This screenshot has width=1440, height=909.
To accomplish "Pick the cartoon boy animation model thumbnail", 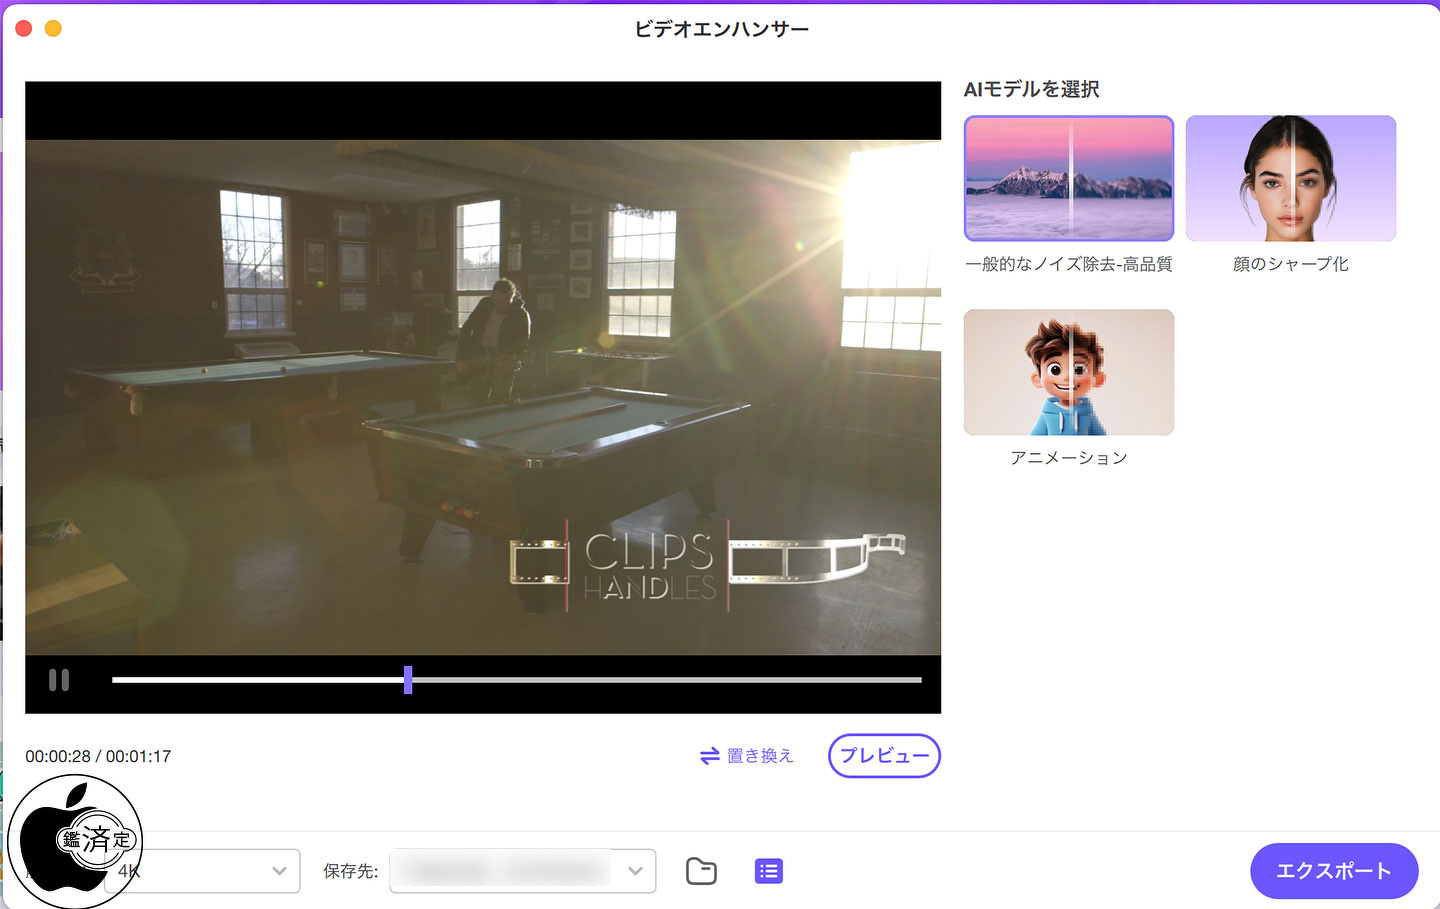I will (1068, 372).
